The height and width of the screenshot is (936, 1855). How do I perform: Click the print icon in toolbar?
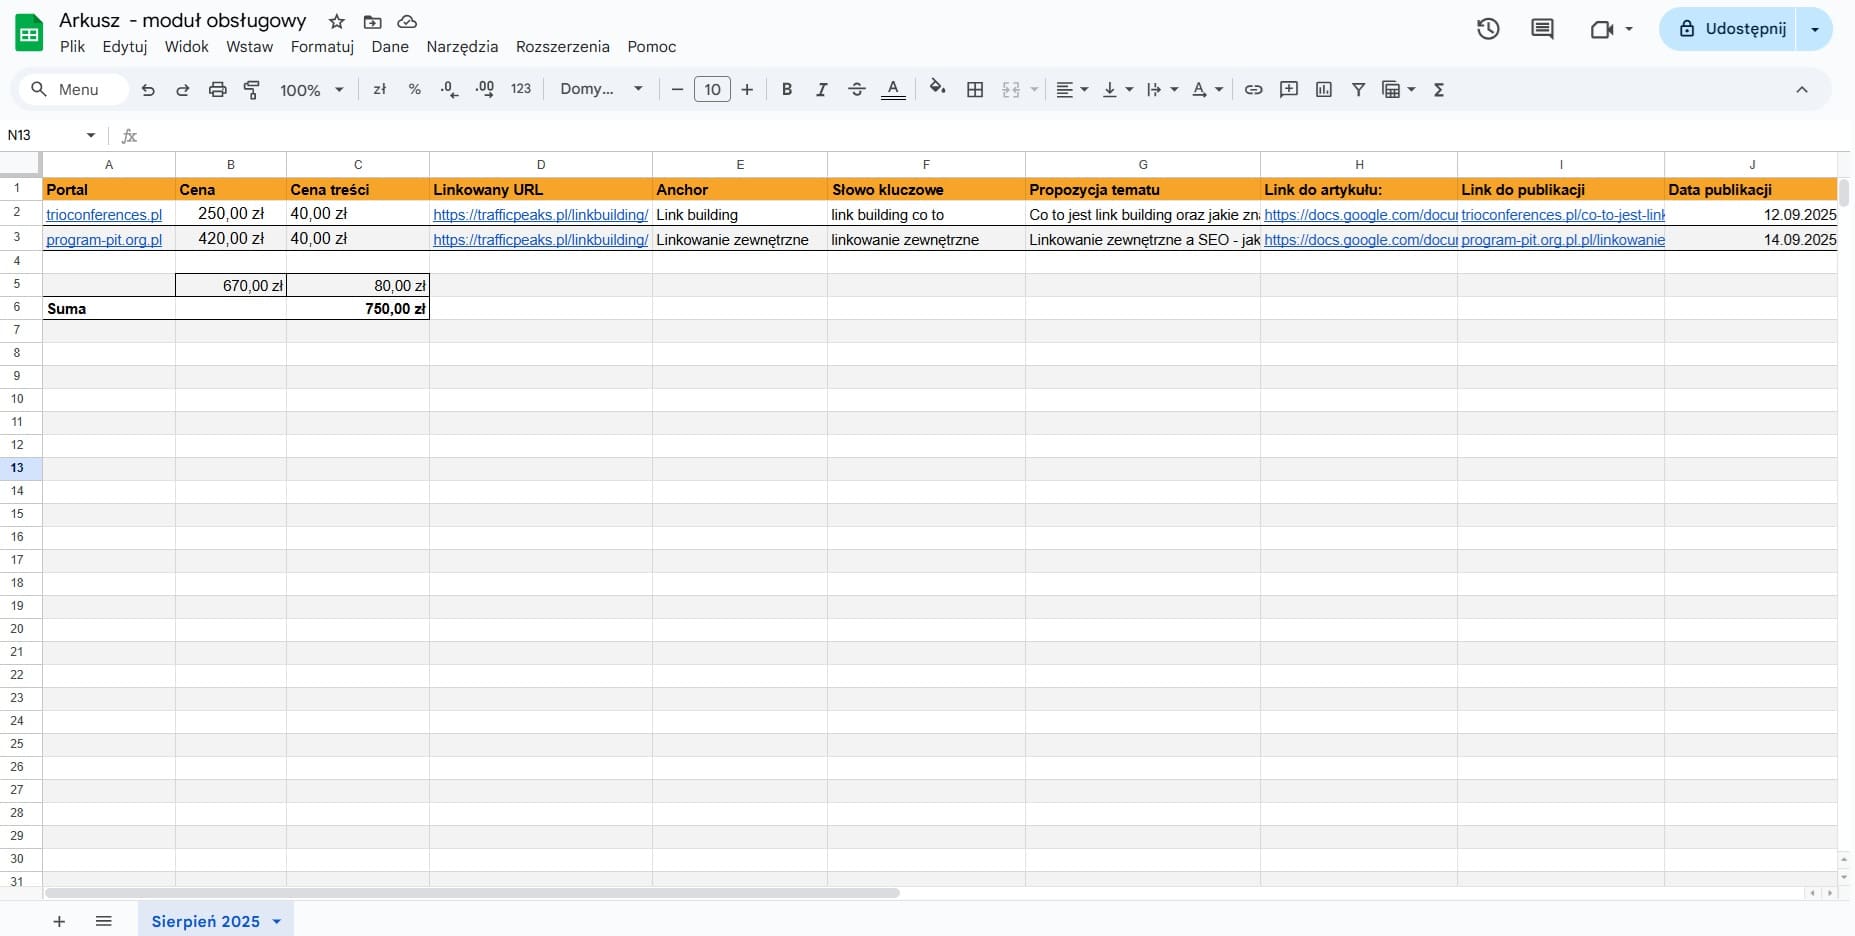click(217, 90)
